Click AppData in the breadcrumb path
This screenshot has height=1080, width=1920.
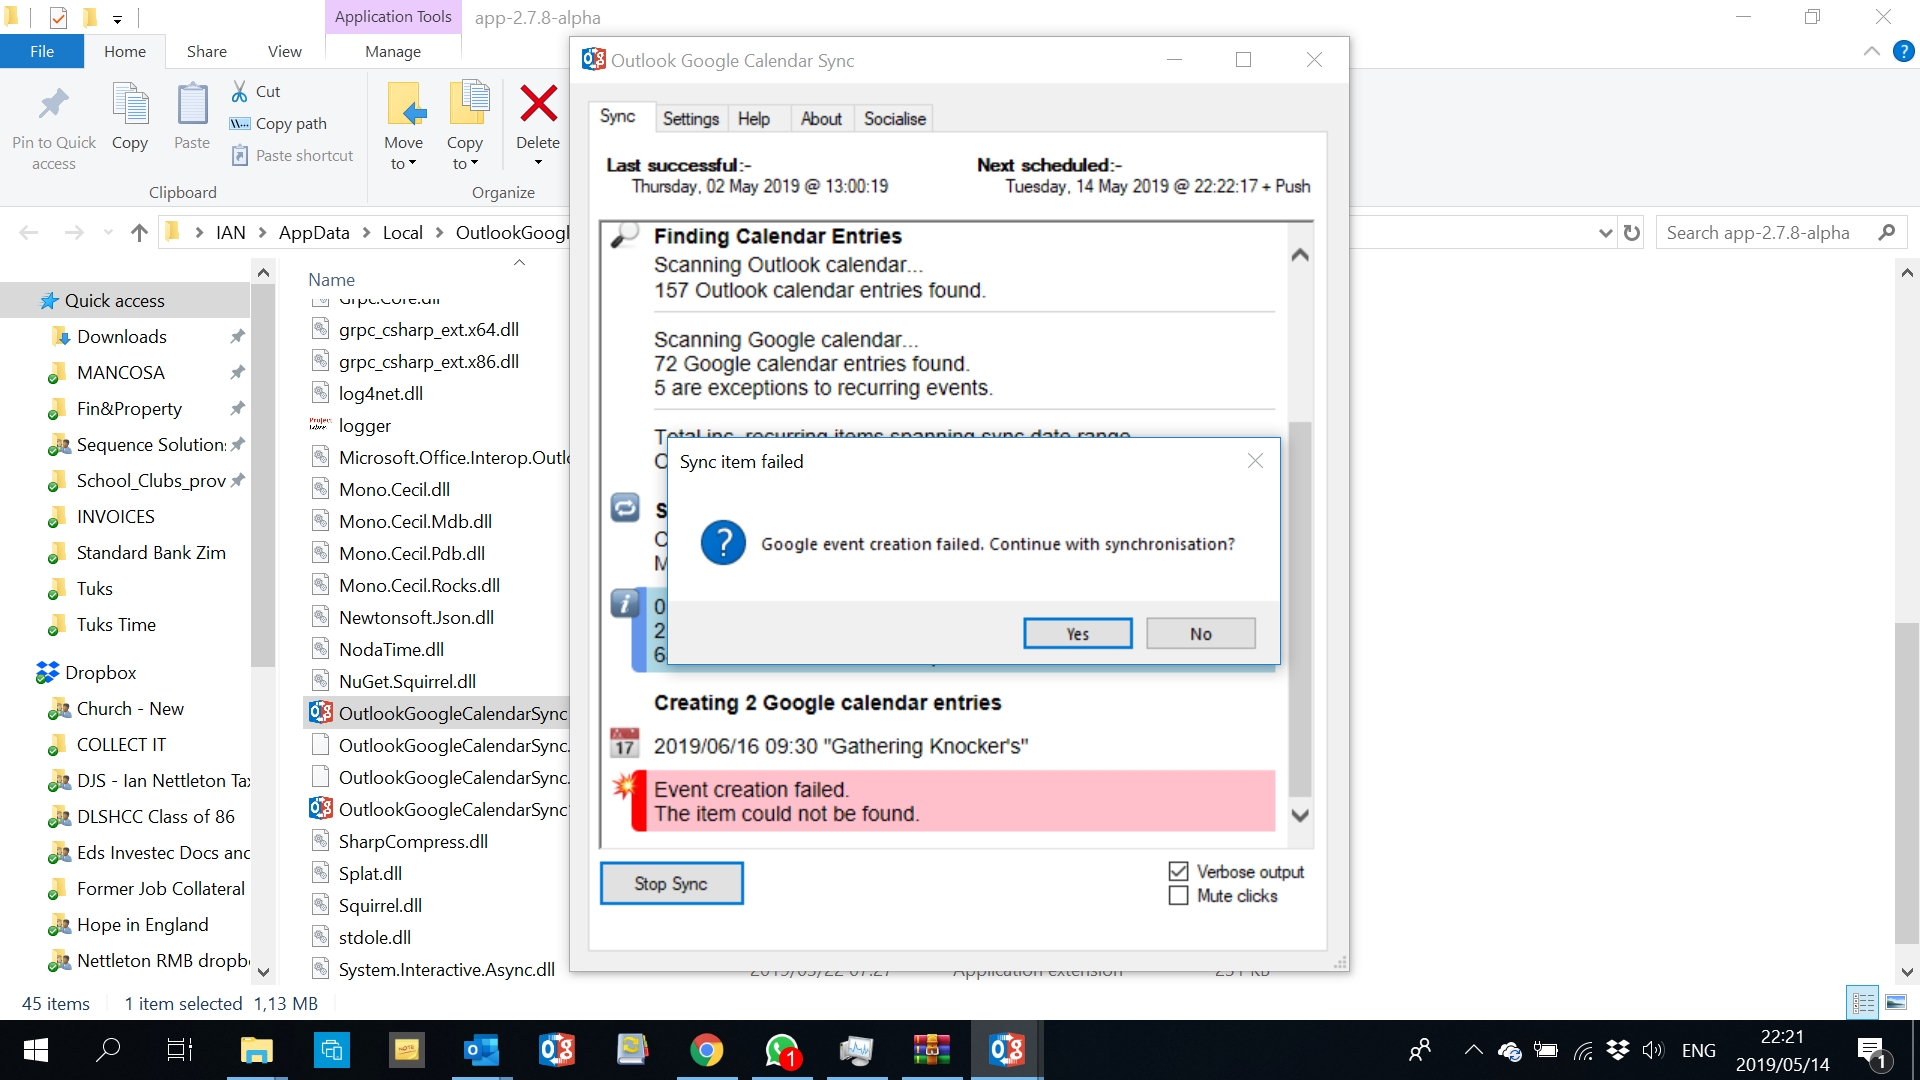point(314,232)
